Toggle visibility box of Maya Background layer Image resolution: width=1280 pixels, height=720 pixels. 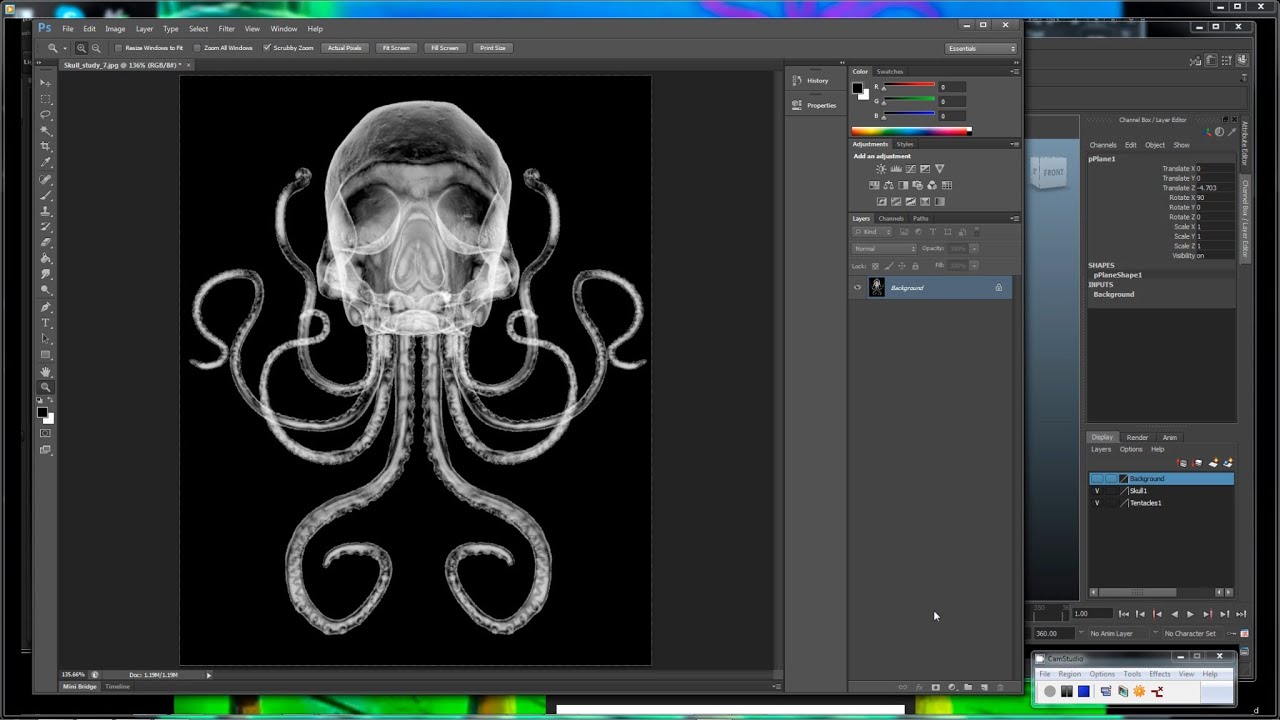pyautogui.click(x=1097, y=479)
